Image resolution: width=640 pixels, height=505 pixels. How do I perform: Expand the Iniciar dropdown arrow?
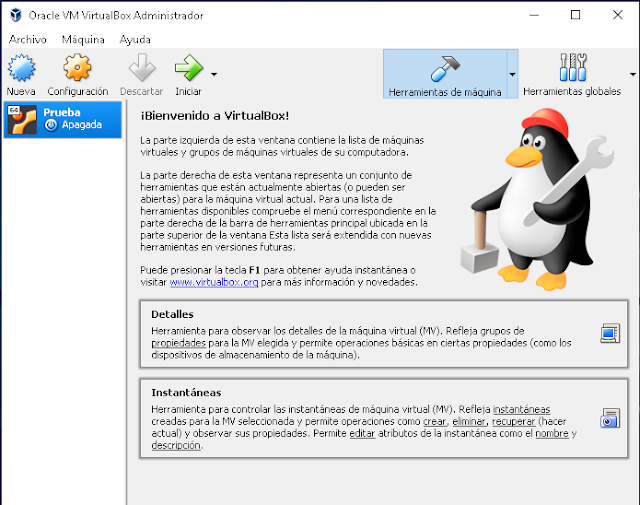pos(214,74)
